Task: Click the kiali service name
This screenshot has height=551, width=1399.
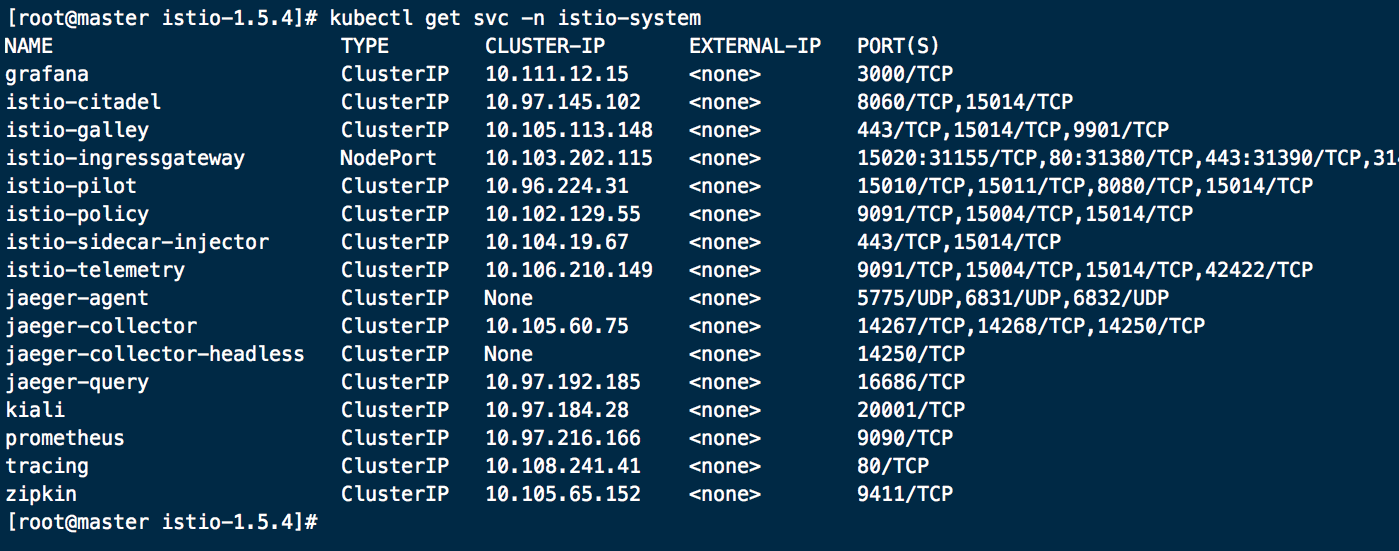Action: (35, 410)
